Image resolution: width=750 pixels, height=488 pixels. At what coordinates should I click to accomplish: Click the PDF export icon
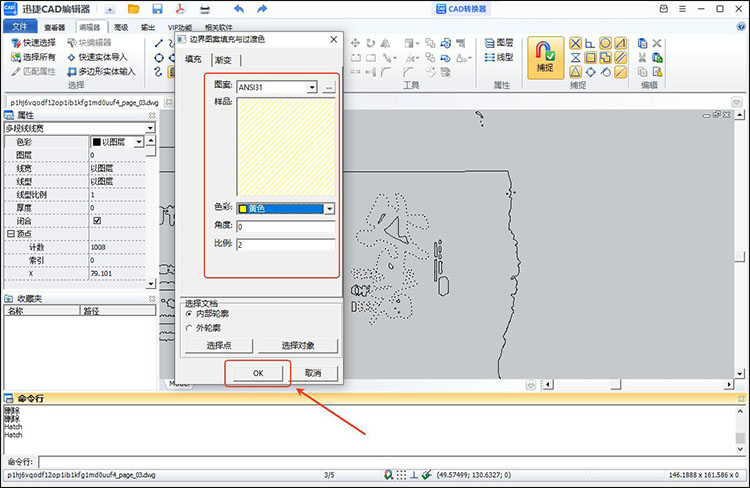coord(181,9)
